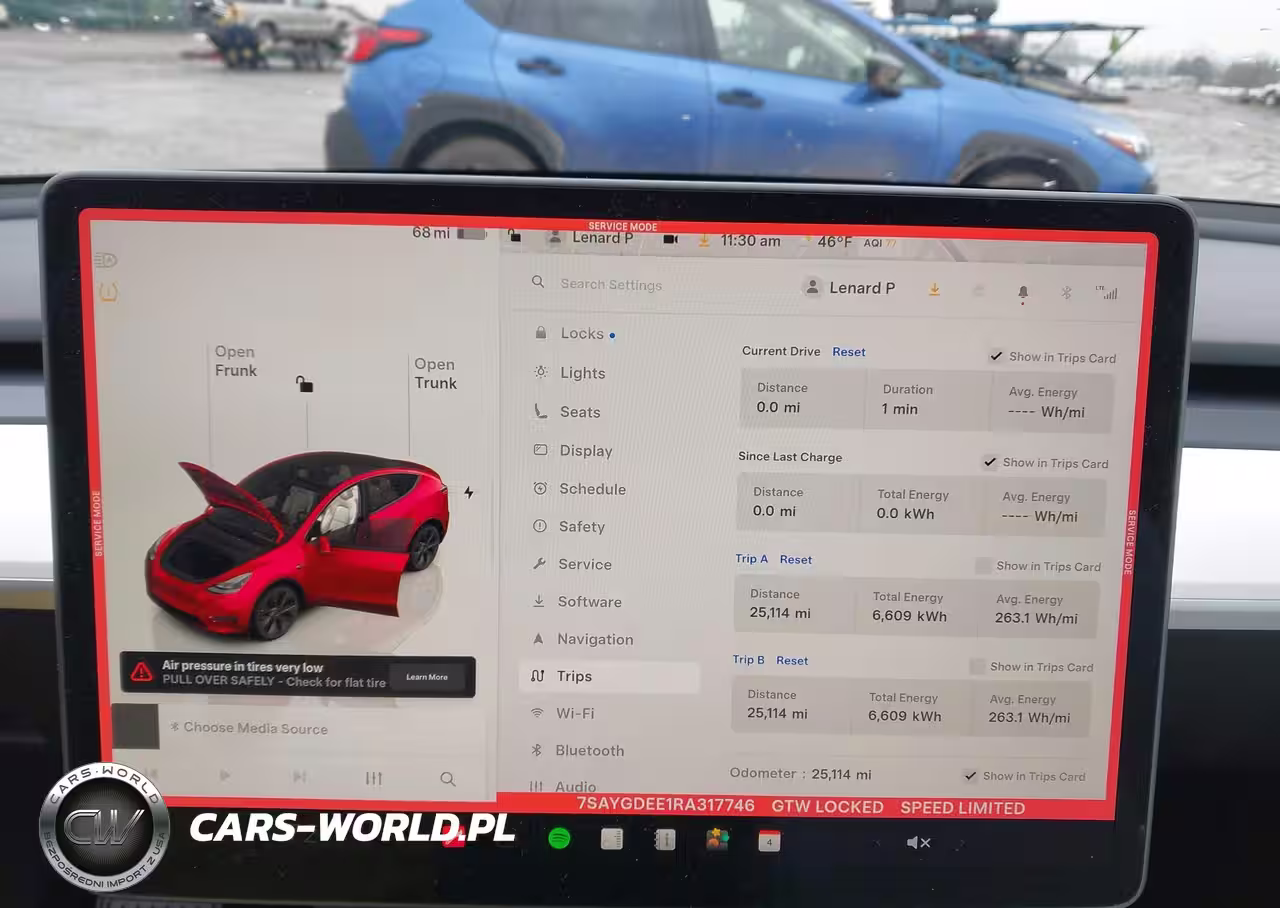1280x908 pixels.
Task: Open the calendar app in the dock
Action: point(768,841)
